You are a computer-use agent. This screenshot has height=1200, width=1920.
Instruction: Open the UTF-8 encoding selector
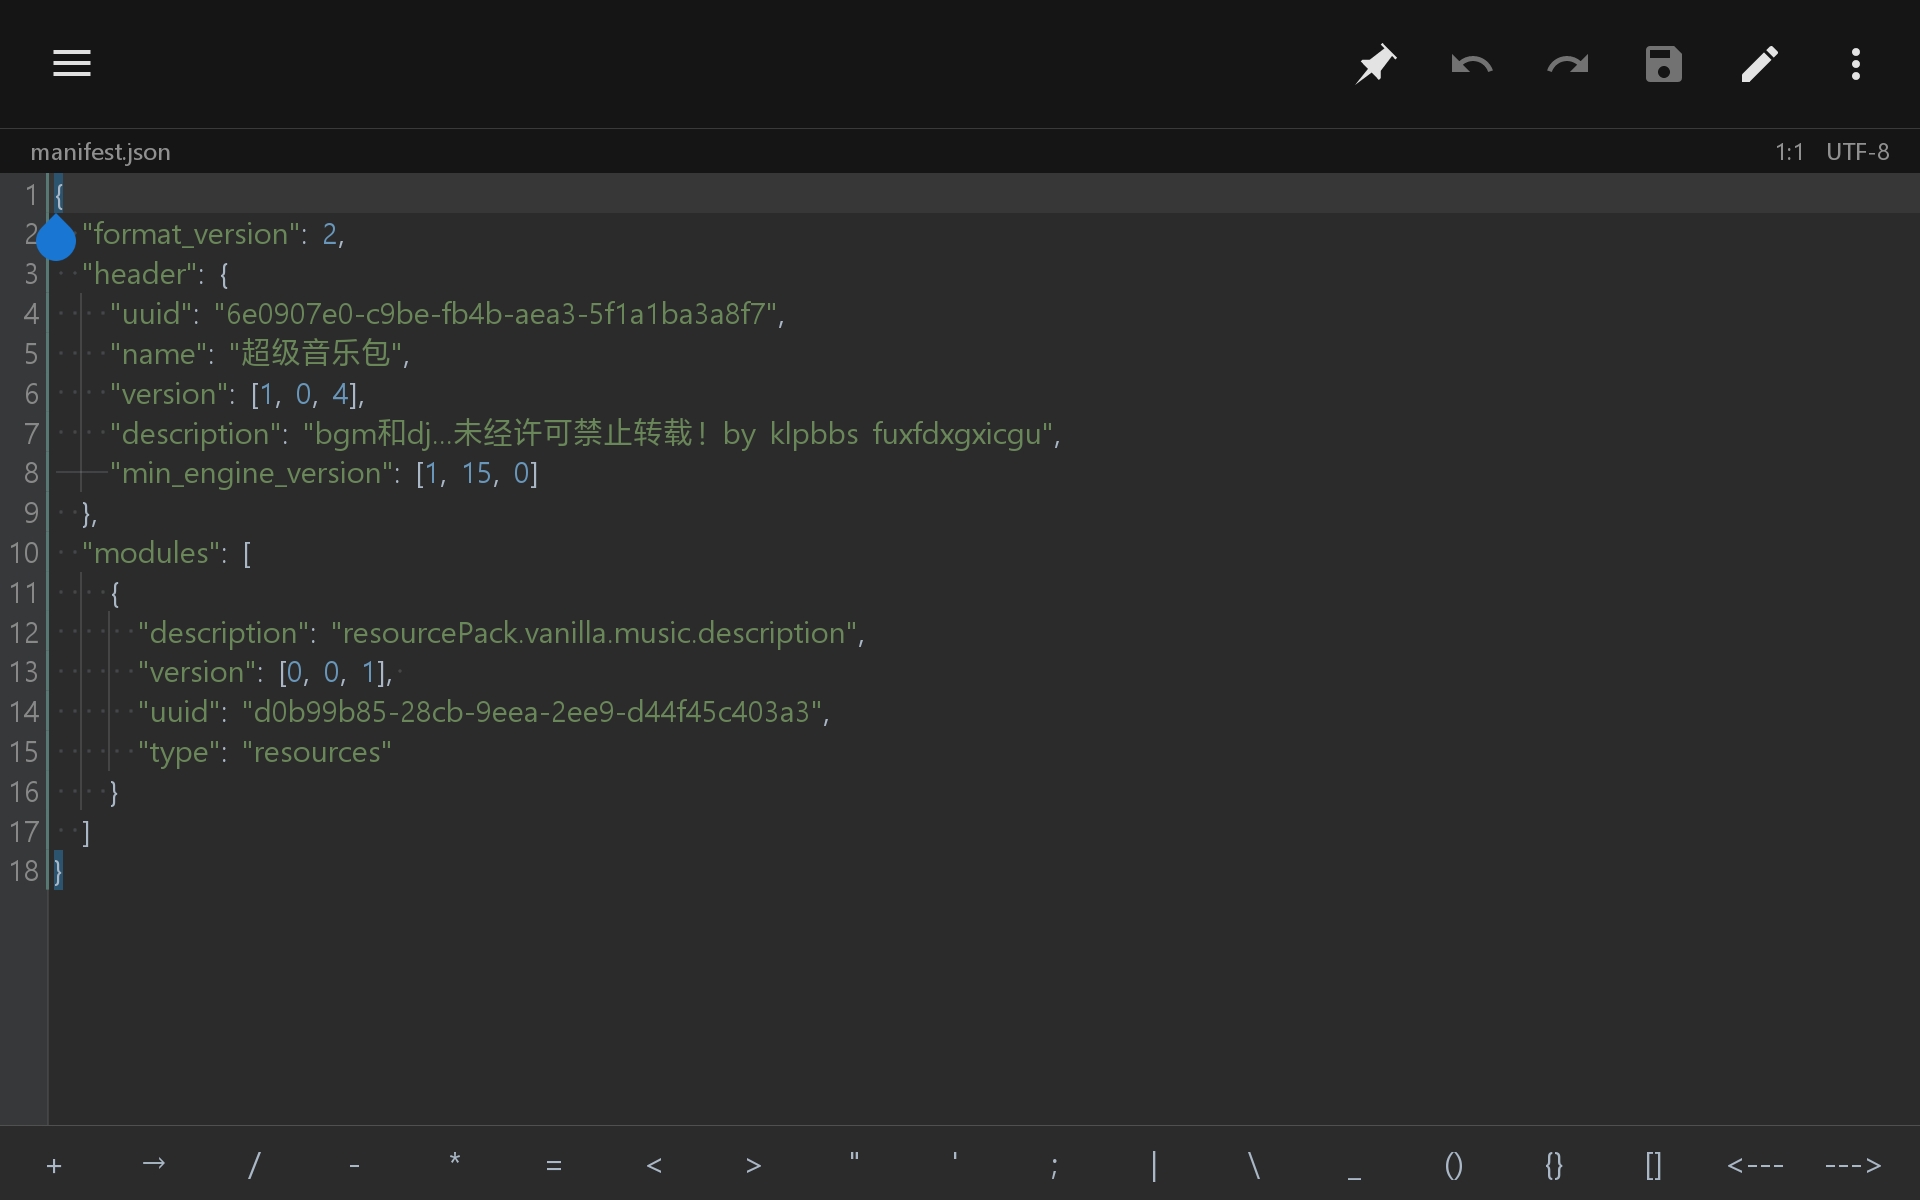pyautogui.click(x=1858, y=152)
